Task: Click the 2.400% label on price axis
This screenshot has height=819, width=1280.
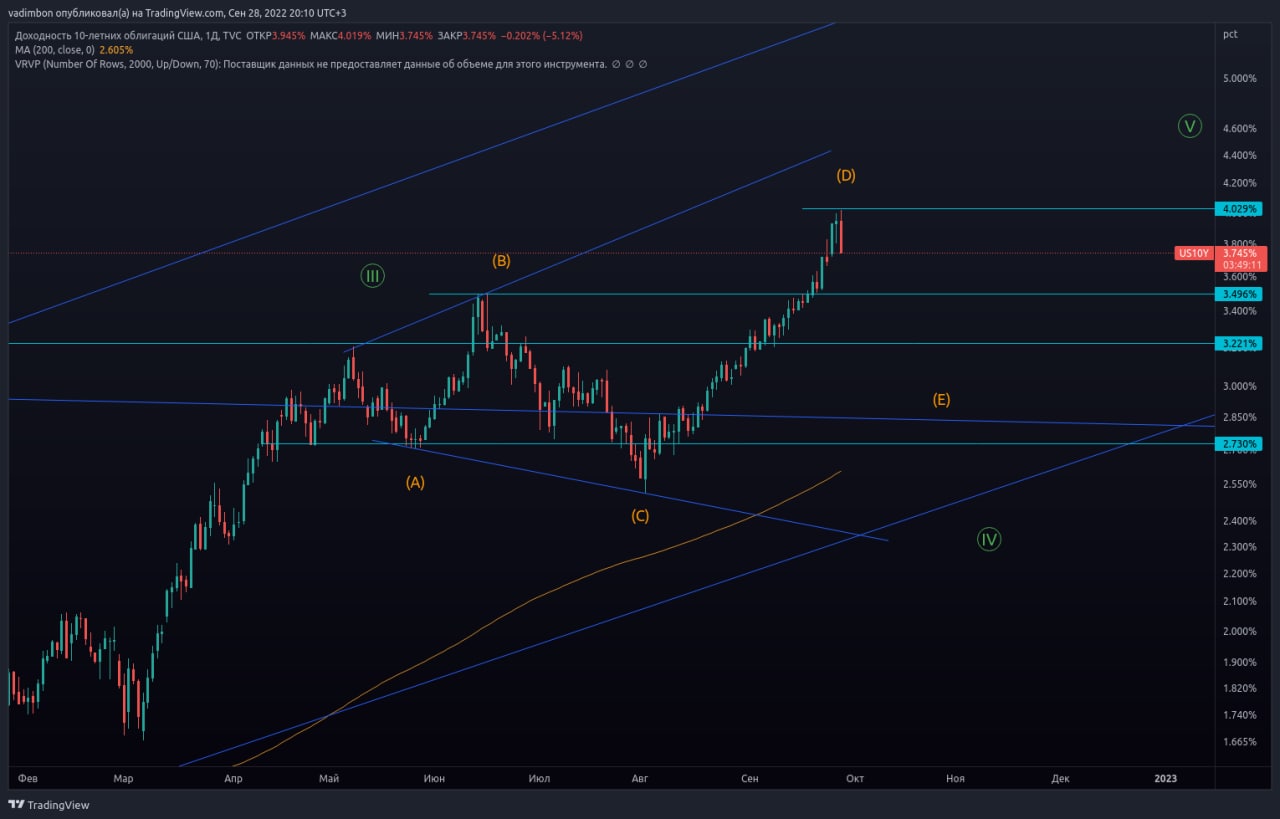Action: 1239,521
